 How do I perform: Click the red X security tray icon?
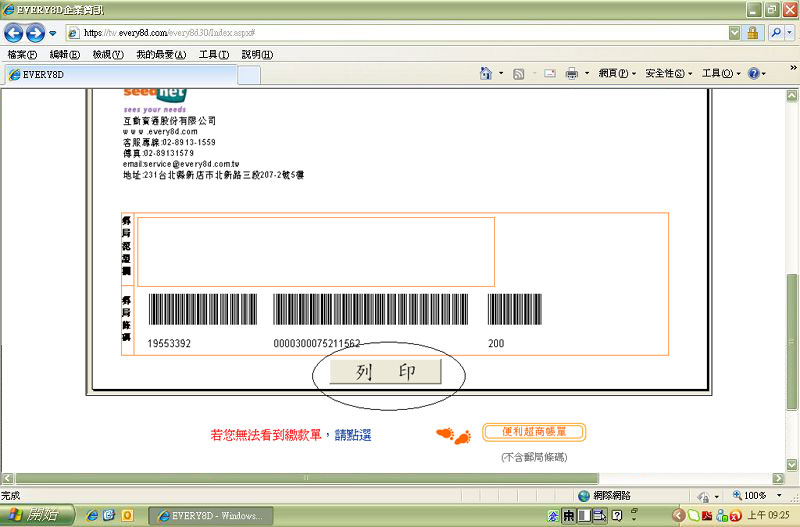tap(736, 516)
